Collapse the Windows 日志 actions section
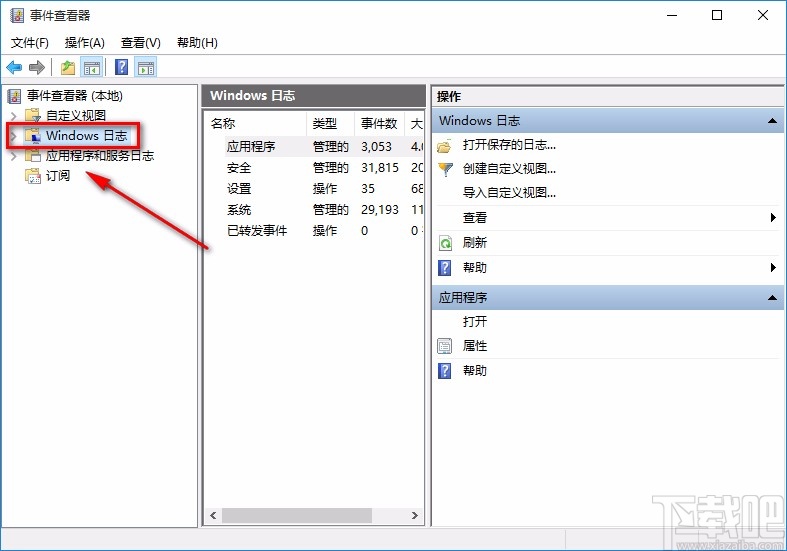The width and height of the screenshot is (787, 551). 772,121
